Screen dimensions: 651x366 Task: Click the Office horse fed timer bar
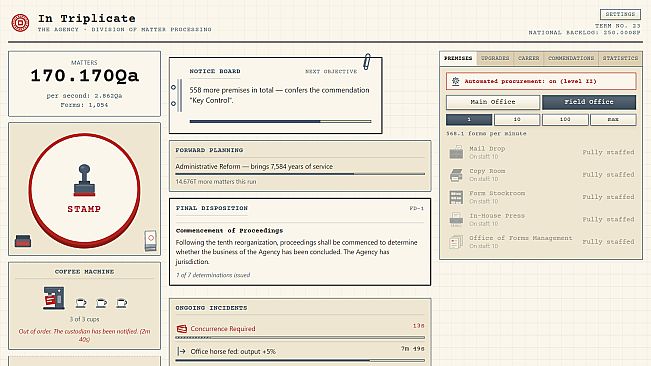300,361
